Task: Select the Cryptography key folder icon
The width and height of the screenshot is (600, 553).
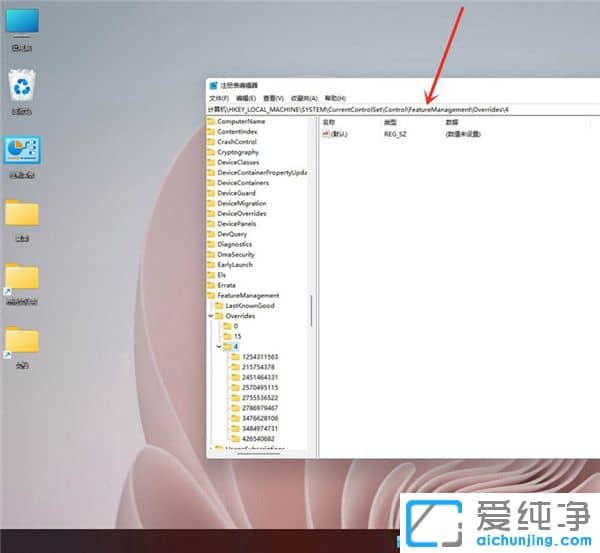Action: click(211, 152)
